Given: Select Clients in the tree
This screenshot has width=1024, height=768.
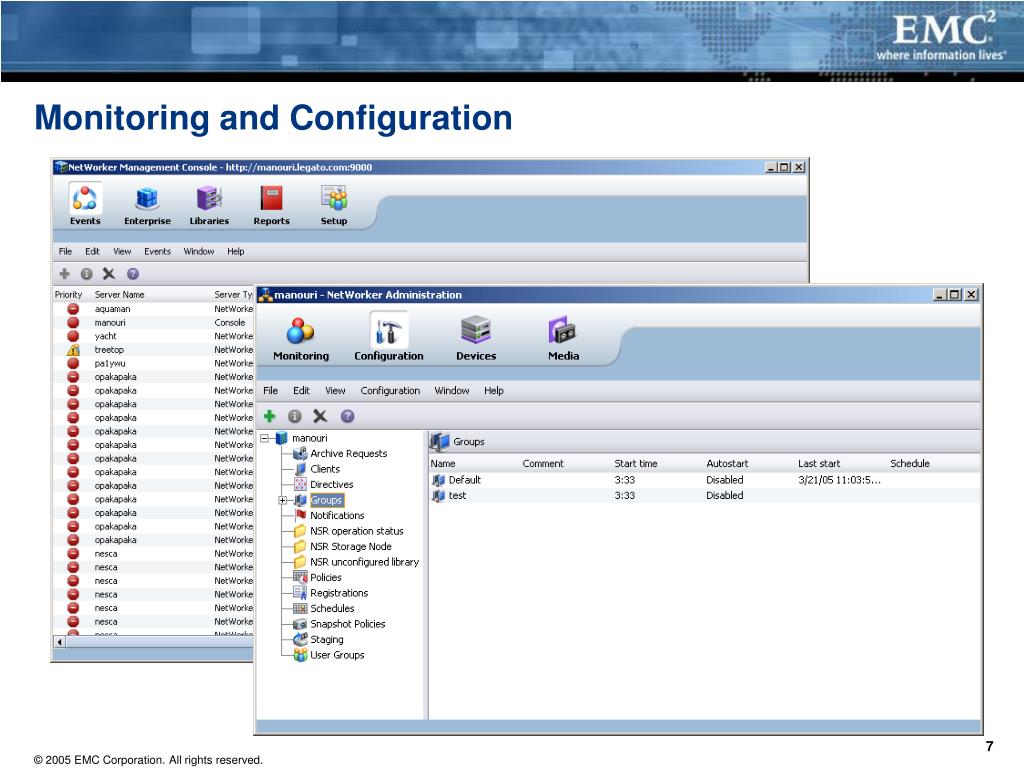Looking at the screenshot, I should pyautogui.click(x=325, y=469).
